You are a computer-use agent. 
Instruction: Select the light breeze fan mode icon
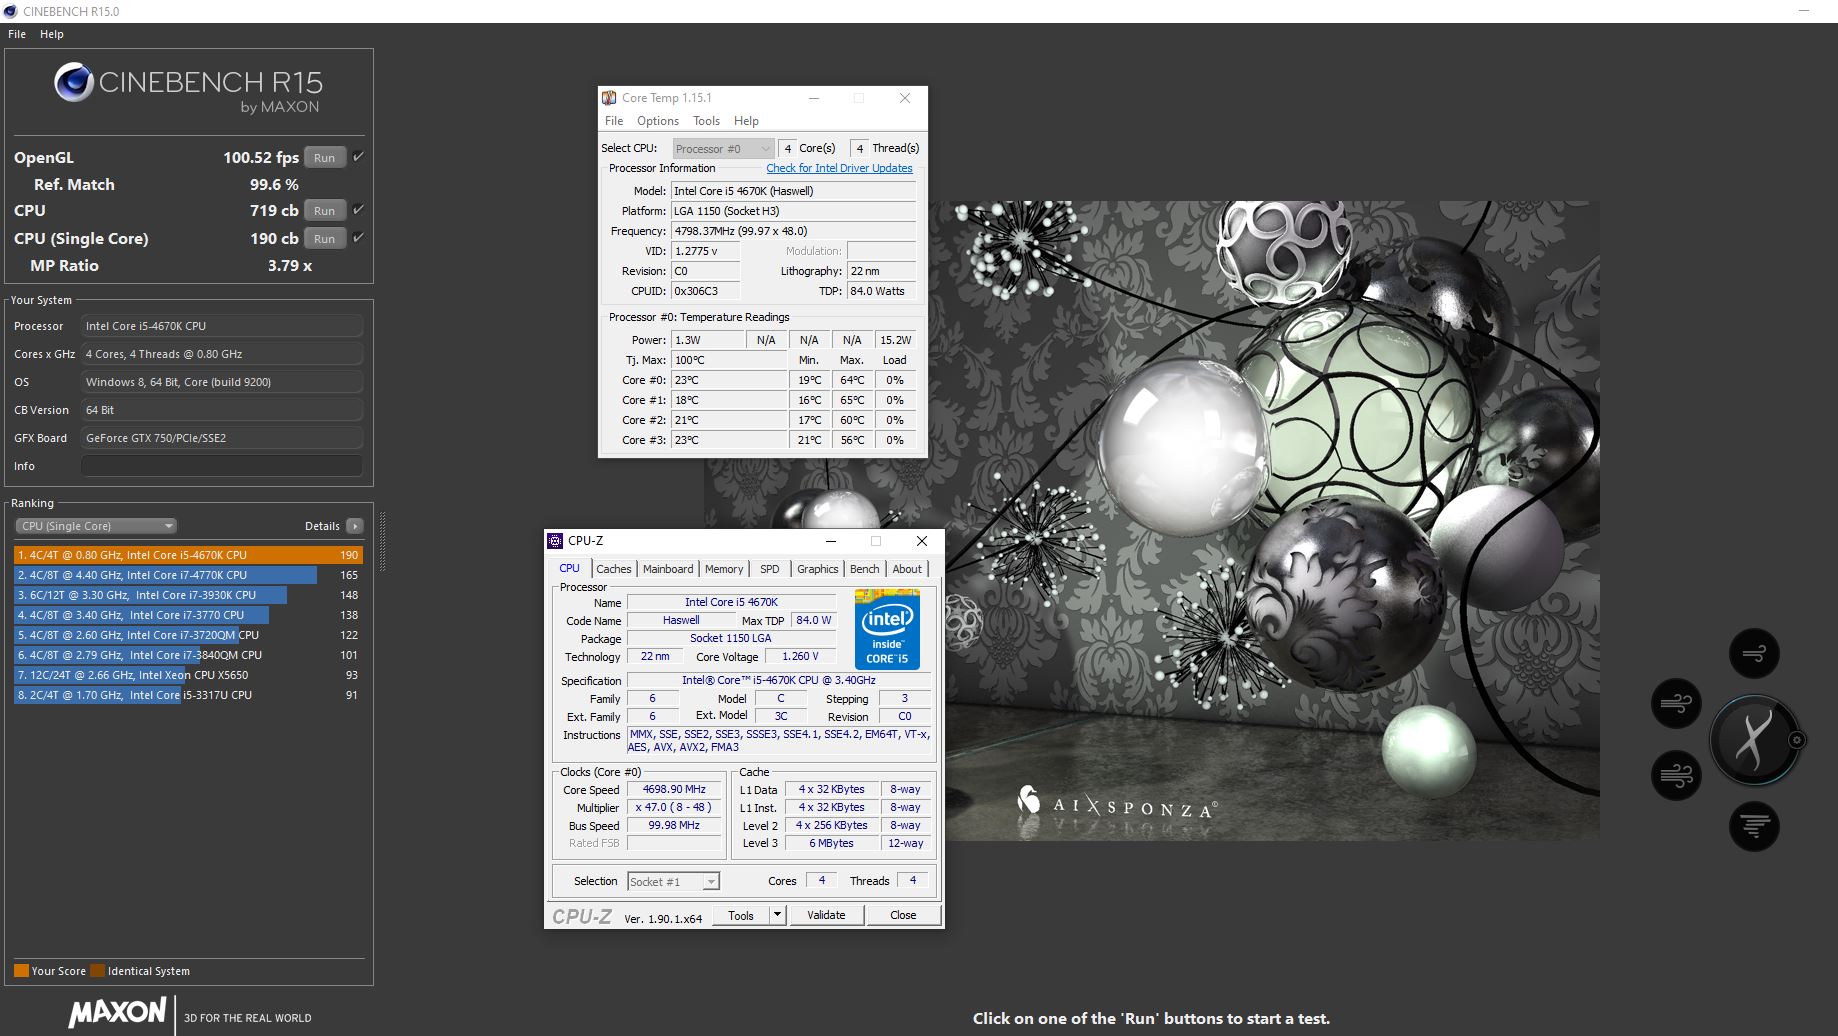(x=1754, y=654)
